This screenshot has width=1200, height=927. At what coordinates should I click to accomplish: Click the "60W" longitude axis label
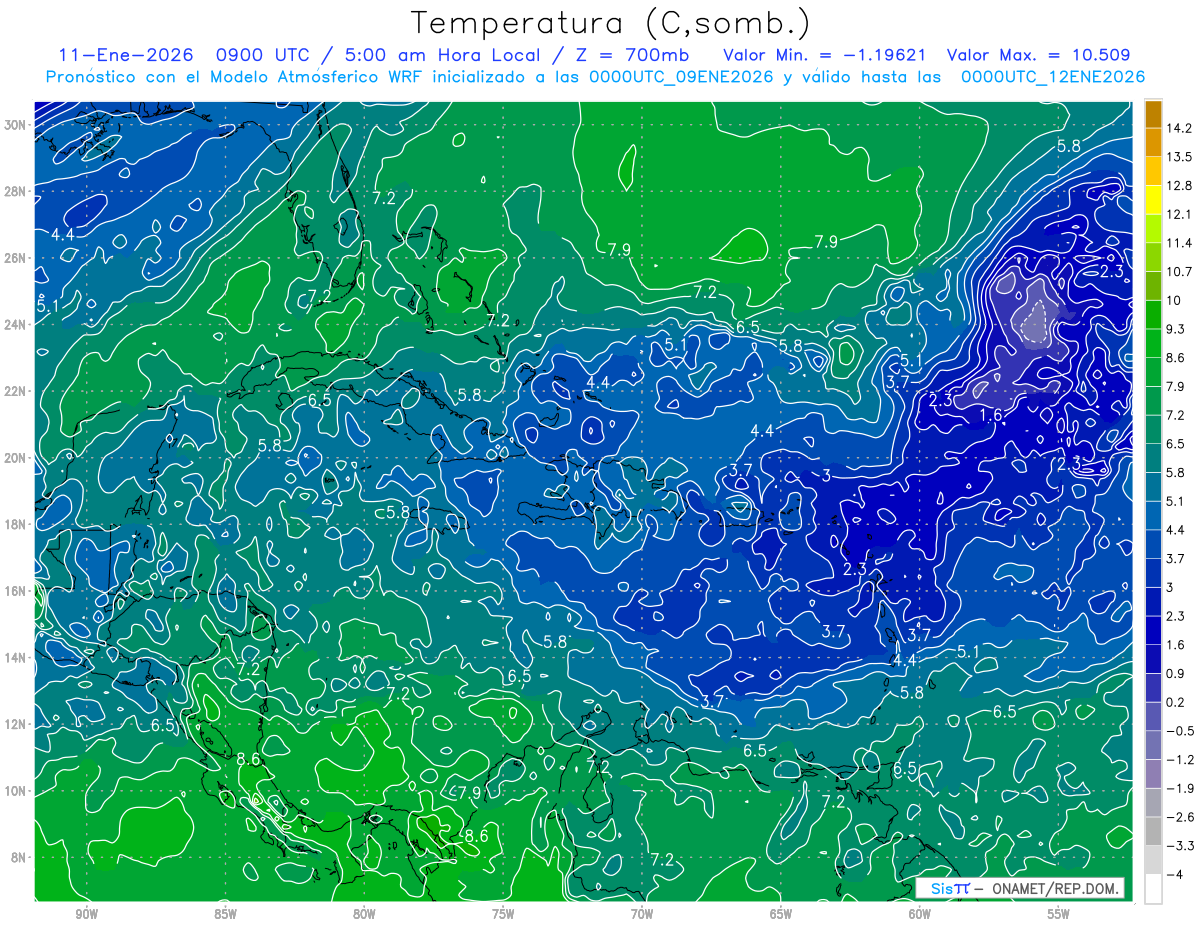pos(919,914)
